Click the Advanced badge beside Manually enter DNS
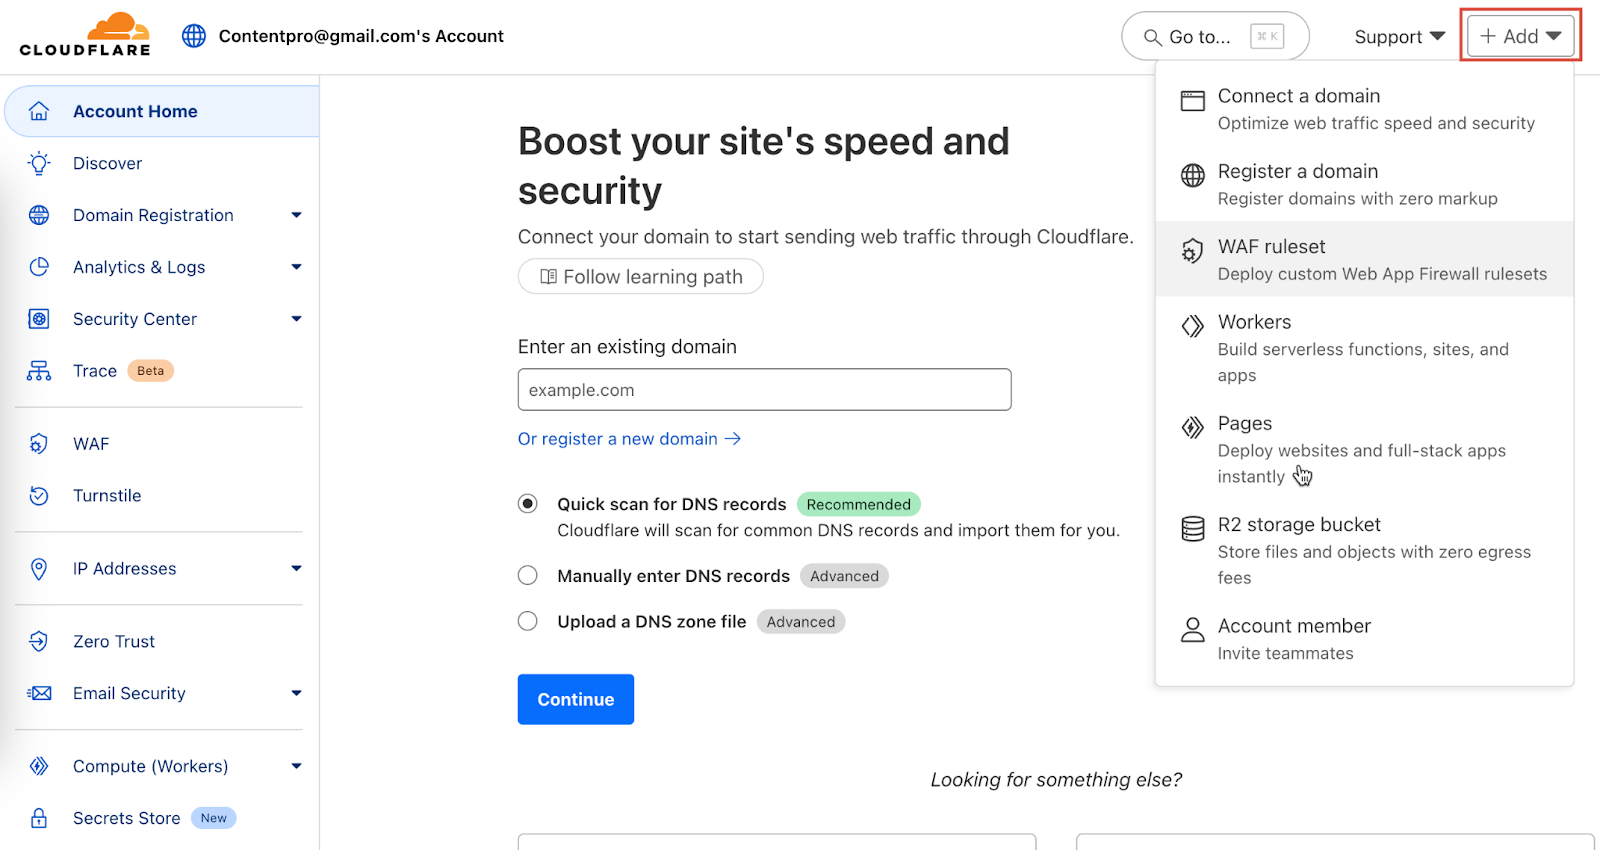The height and width of the screenshot is (850, 1600). pos(845,576)
